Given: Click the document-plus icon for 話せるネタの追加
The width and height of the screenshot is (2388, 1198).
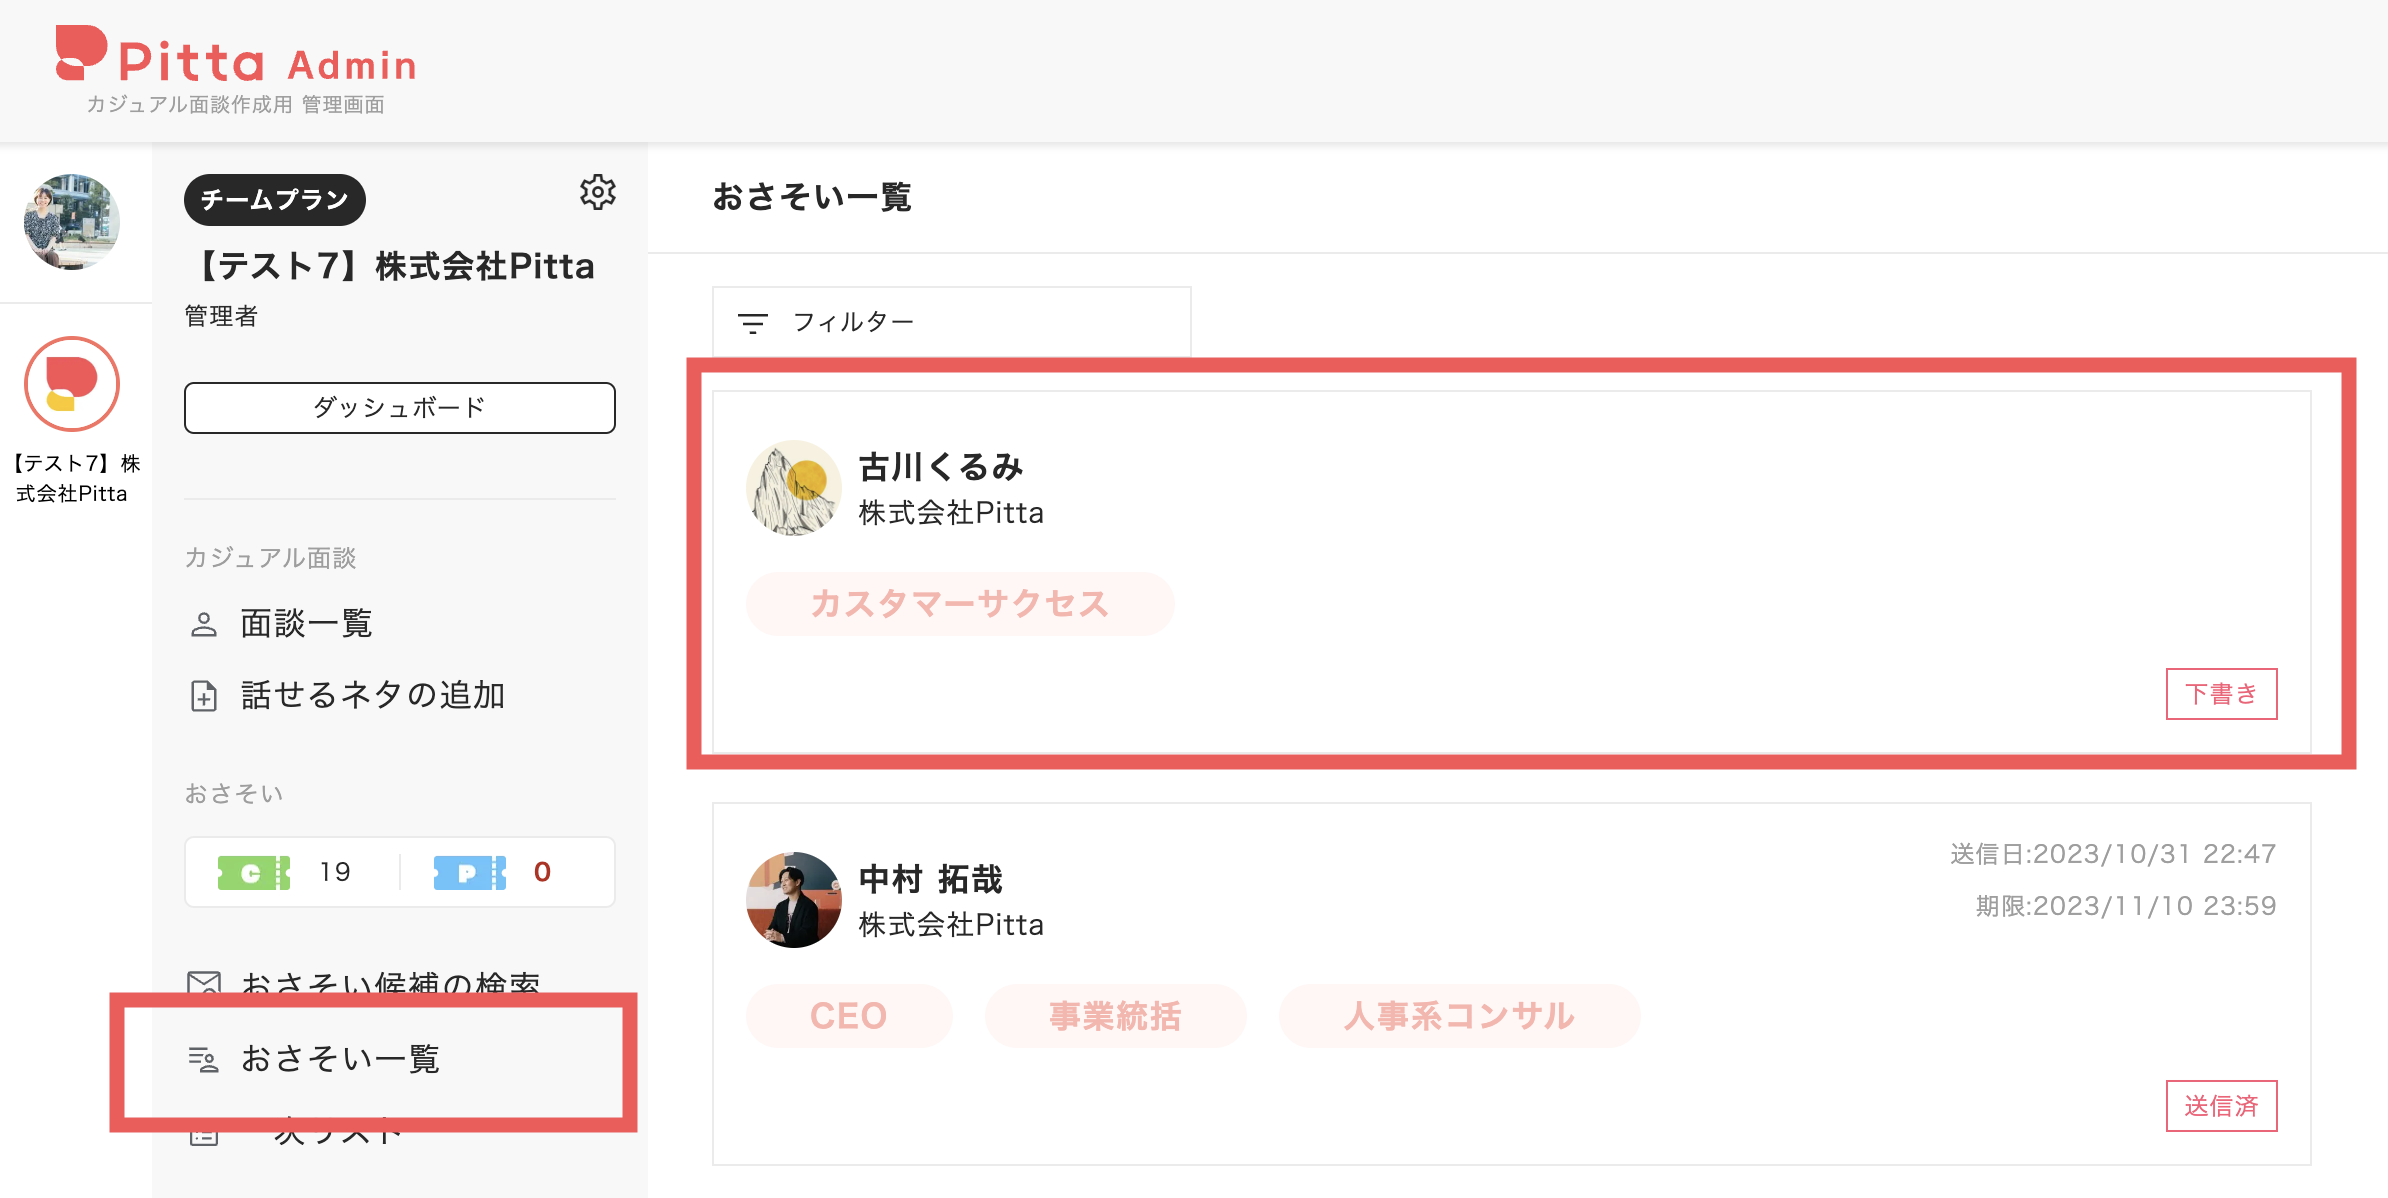Looking at the screenshot, I should [204, 696].
